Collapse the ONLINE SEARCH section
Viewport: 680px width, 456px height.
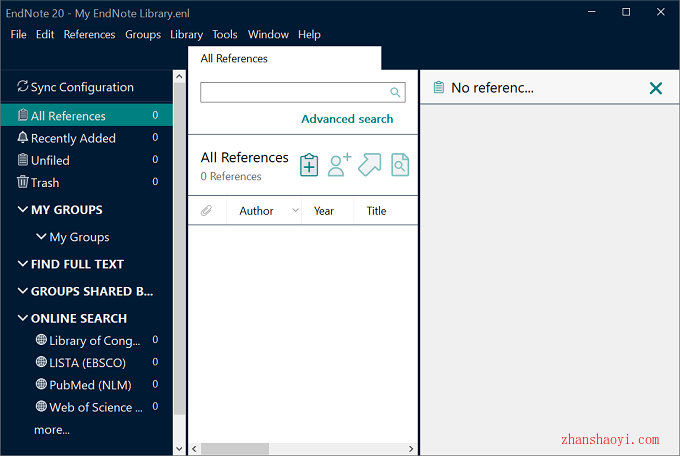(22, 318)
